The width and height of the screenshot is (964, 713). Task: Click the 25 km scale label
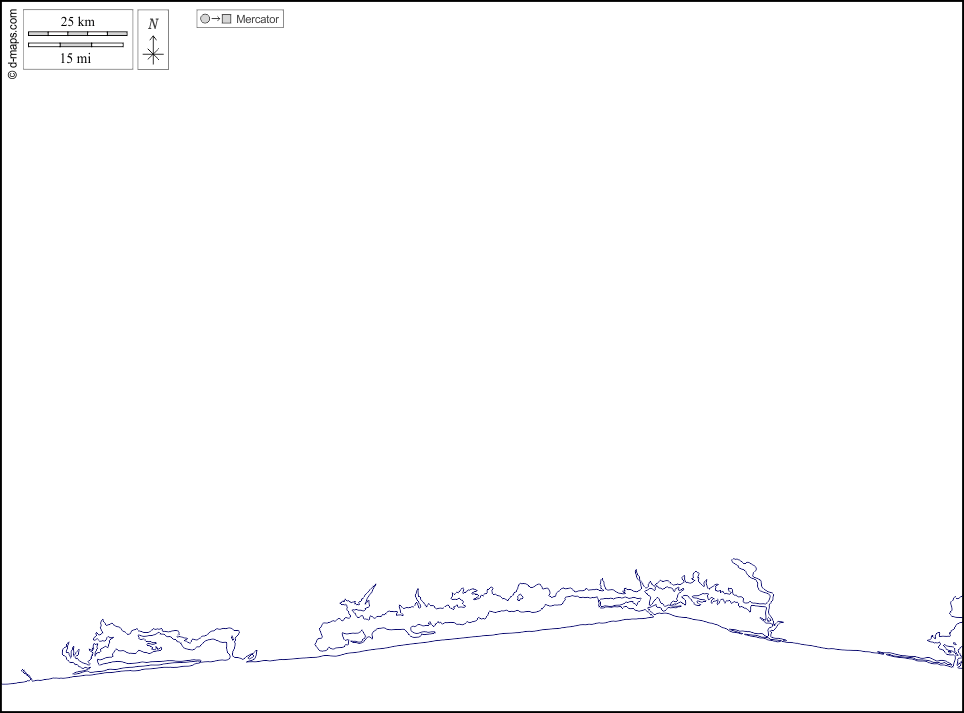[x=77, y=21]
